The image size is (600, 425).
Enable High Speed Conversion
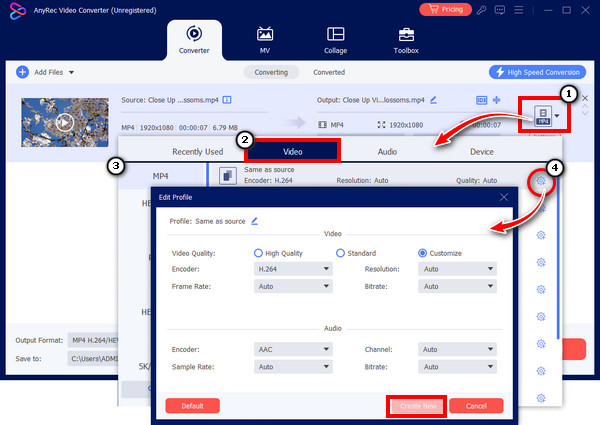(537, 72)
